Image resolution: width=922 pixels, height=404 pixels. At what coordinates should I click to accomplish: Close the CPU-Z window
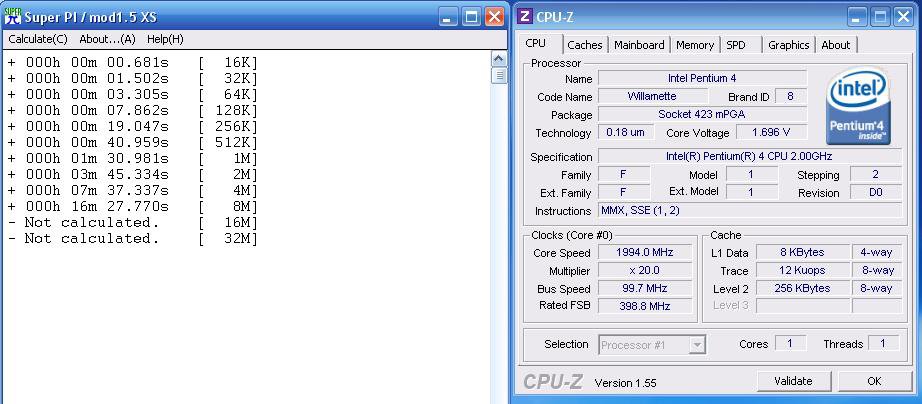click(904, 17)
